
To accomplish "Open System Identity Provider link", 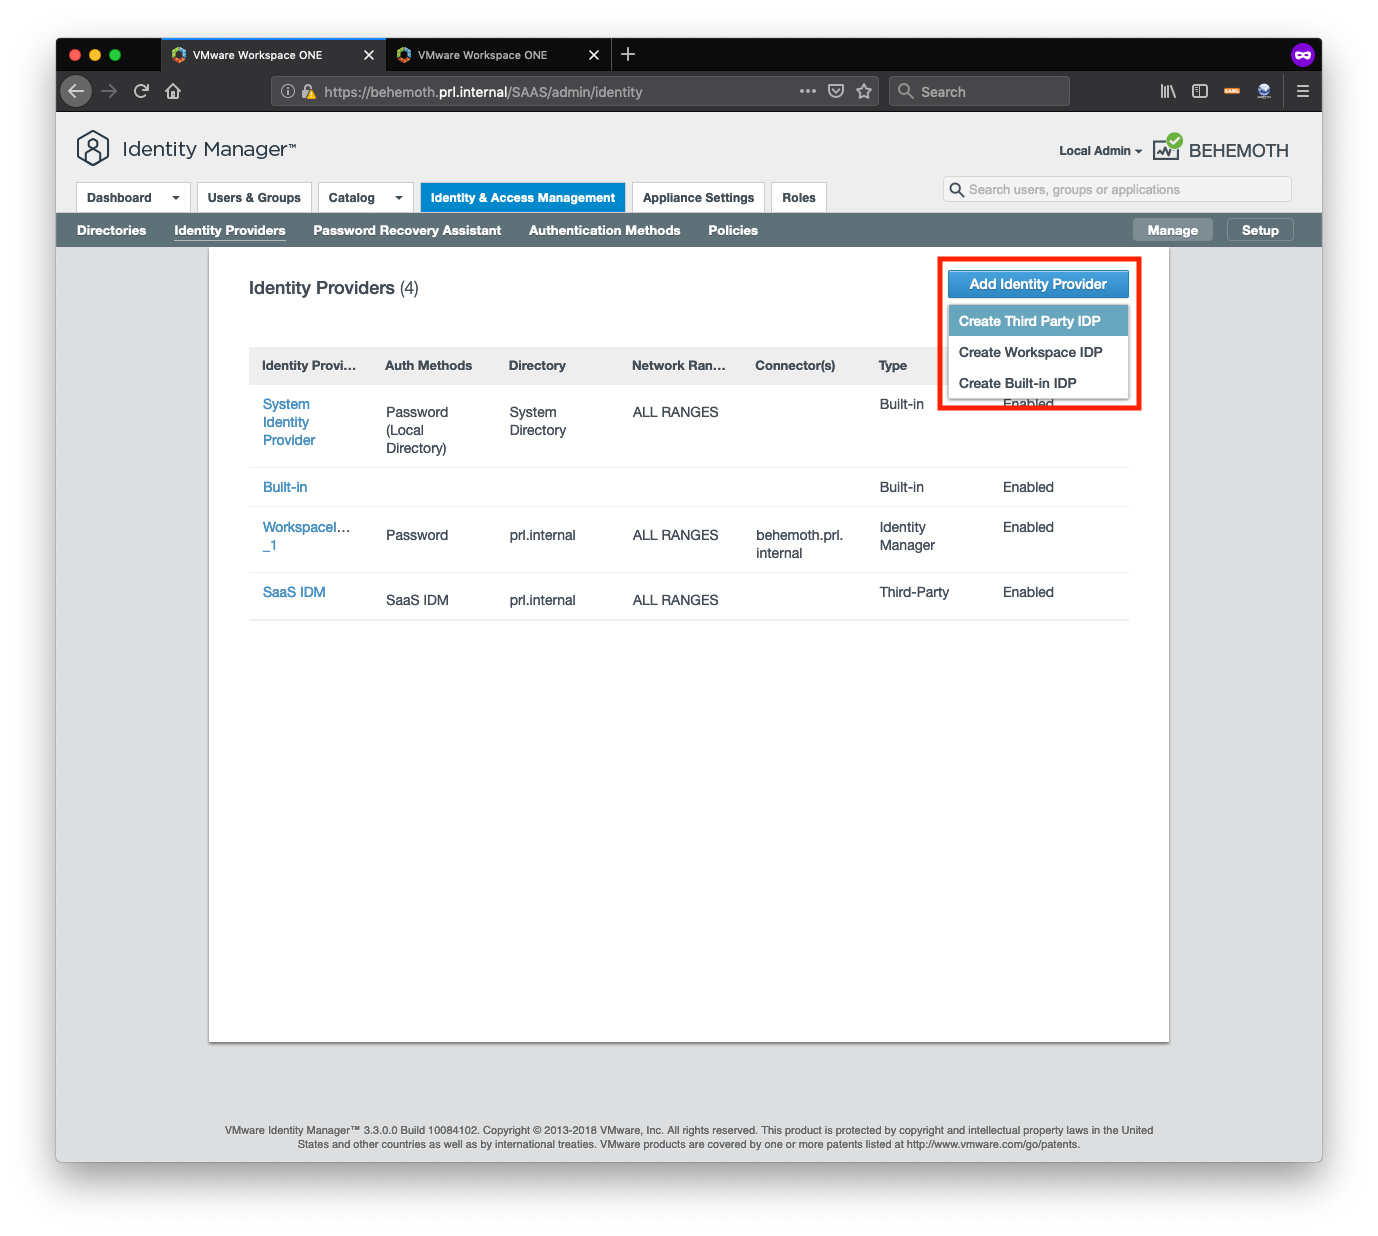I will [289, 422].
